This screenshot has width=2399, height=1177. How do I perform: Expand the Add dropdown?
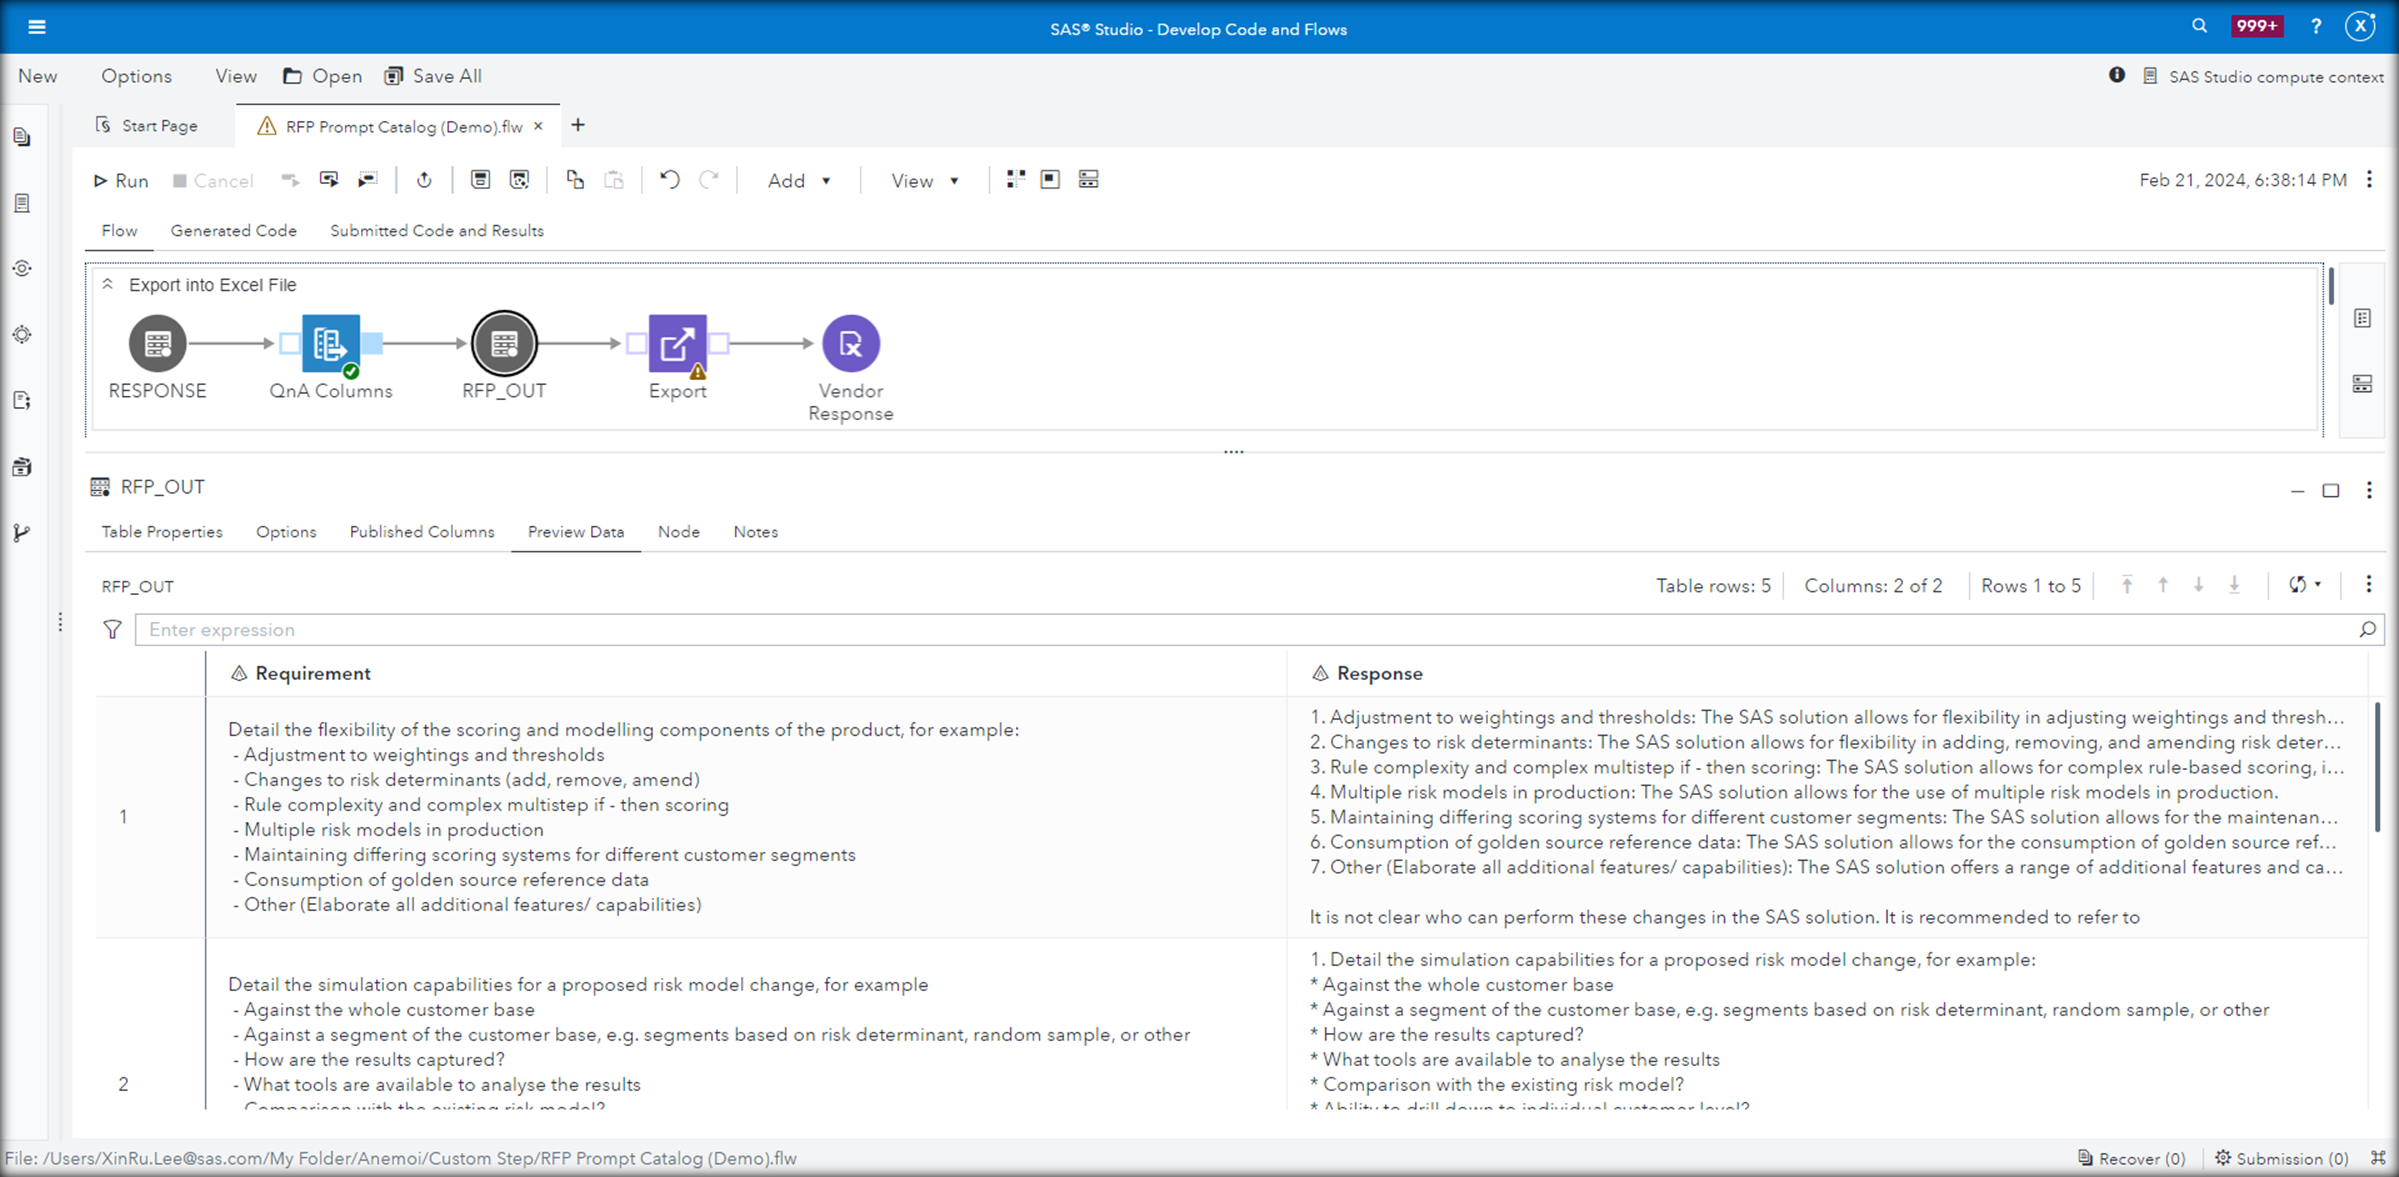(x=799, y=181)
